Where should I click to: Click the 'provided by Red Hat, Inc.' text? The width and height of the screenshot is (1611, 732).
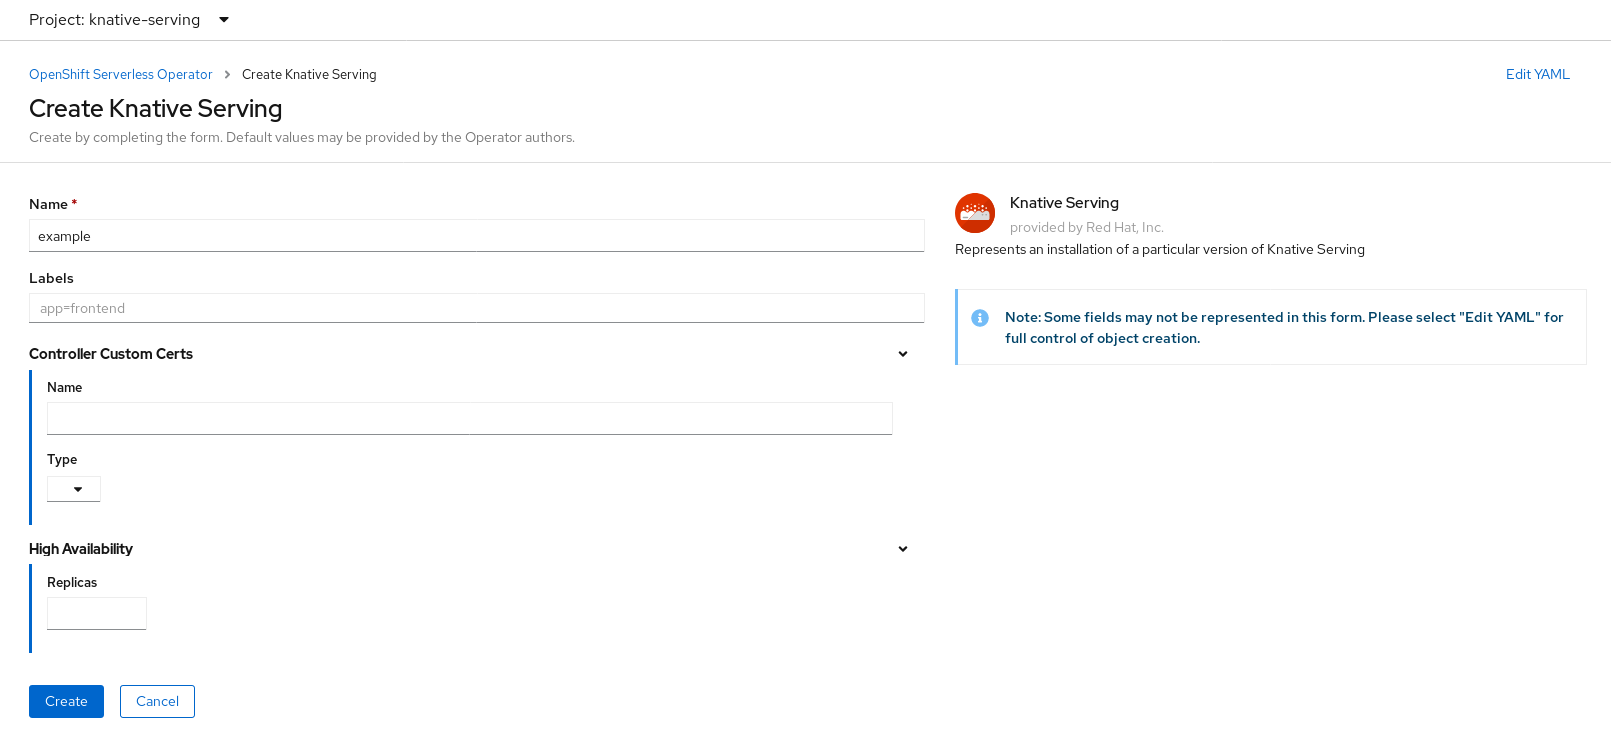(1087, 227)
